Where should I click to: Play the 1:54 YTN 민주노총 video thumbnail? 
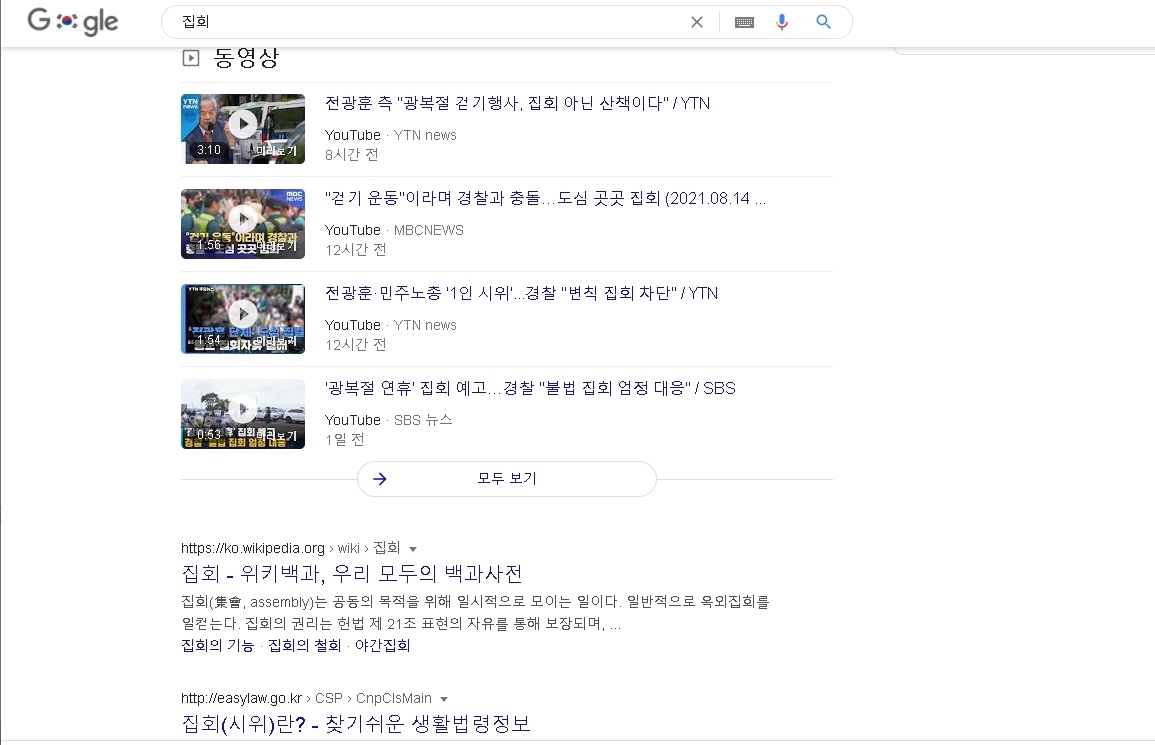pyautogui.click(x=243, y=319)
